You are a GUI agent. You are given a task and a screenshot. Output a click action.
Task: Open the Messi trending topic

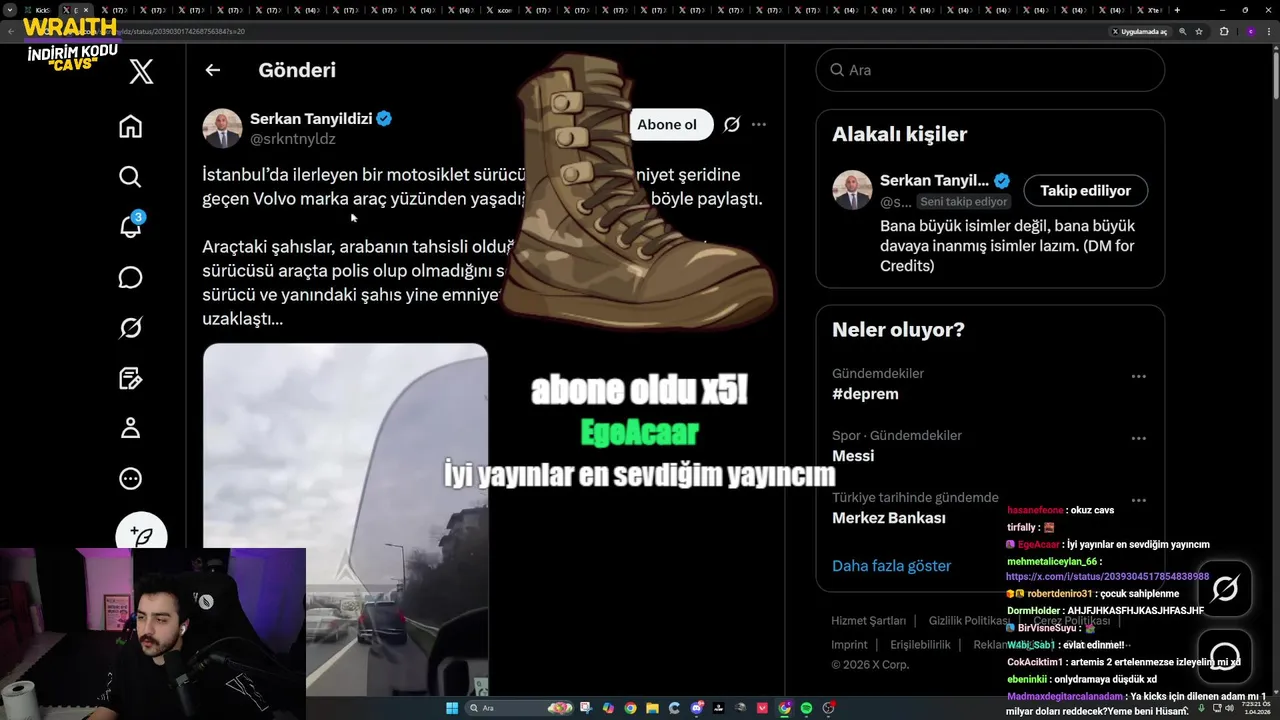tap(853, 456)
